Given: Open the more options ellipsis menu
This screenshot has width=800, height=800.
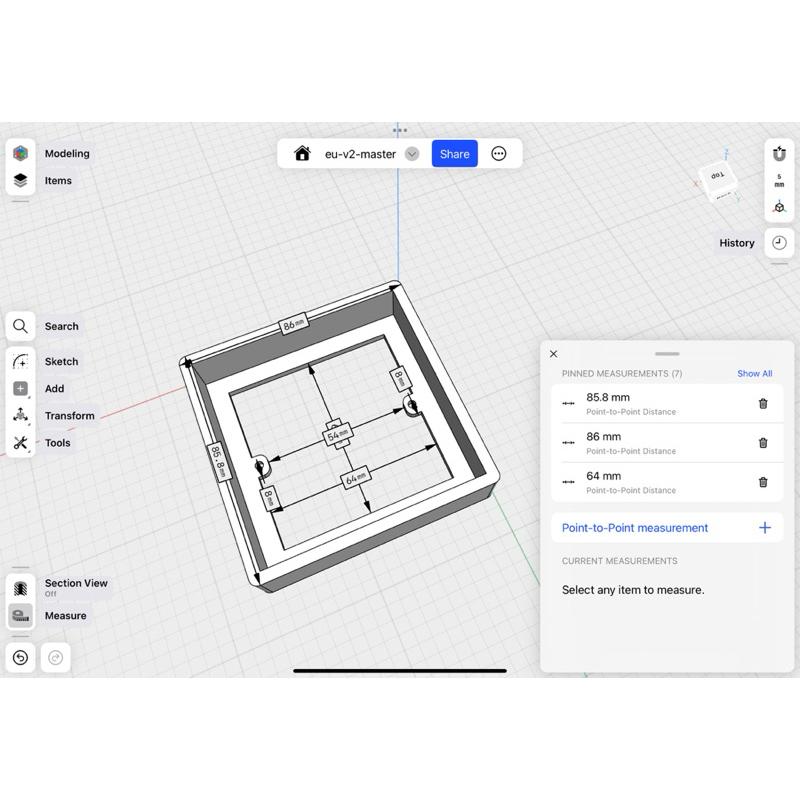Looking at the screenshot, I should pos(498,154).
